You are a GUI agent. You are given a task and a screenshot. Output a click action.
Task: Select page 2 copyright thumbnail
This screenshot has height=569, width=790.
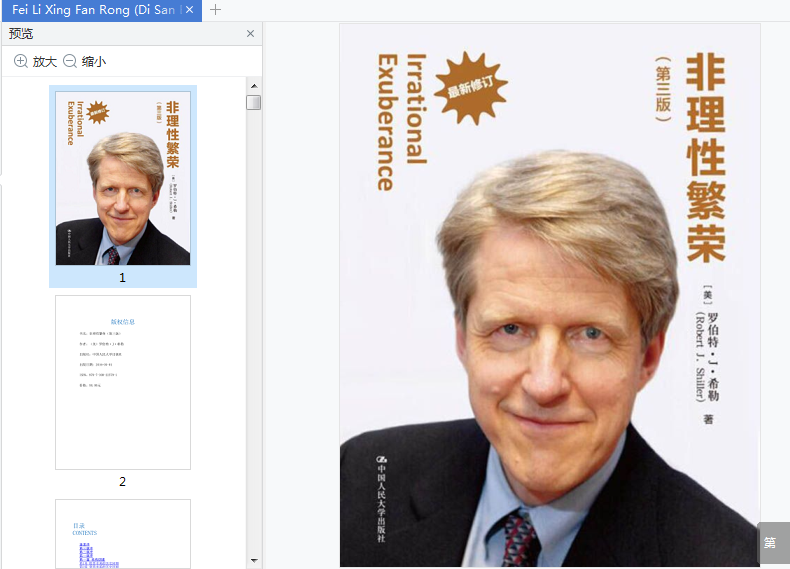(123, 383)
